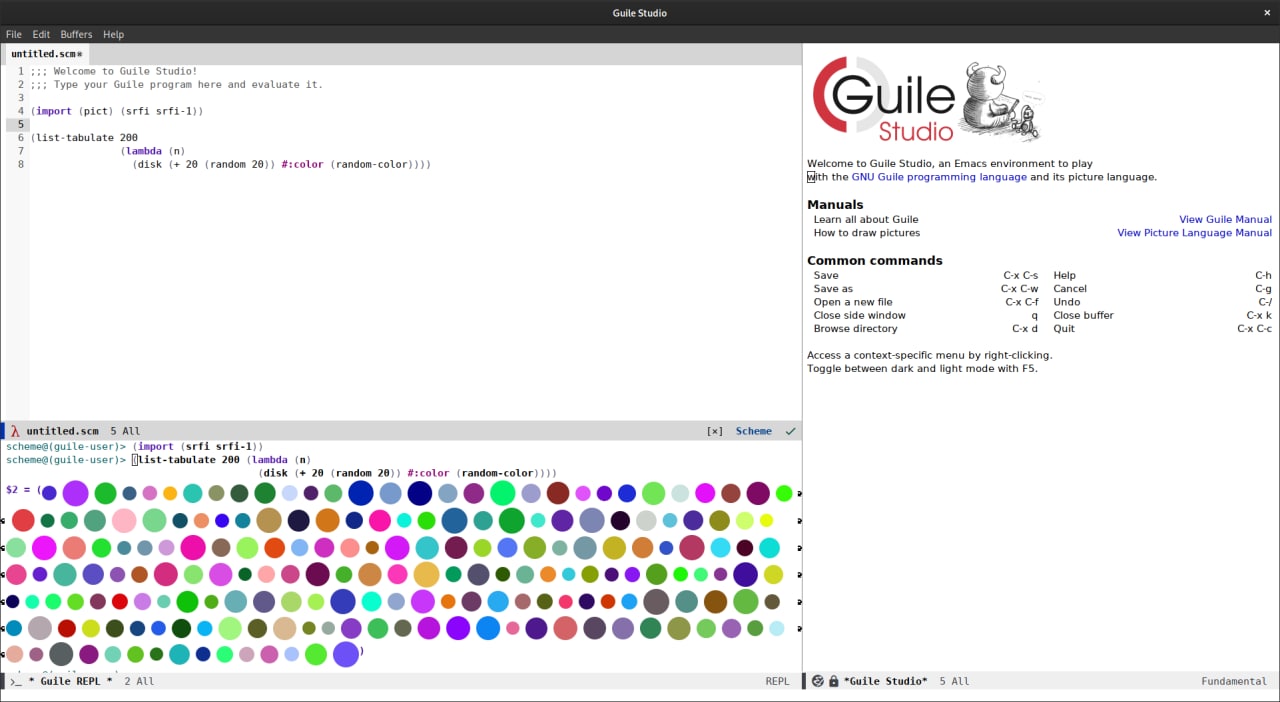Screen dimensions: 1280x702
Task: Click the green checkmark status icon
Action: click(791, 431)
